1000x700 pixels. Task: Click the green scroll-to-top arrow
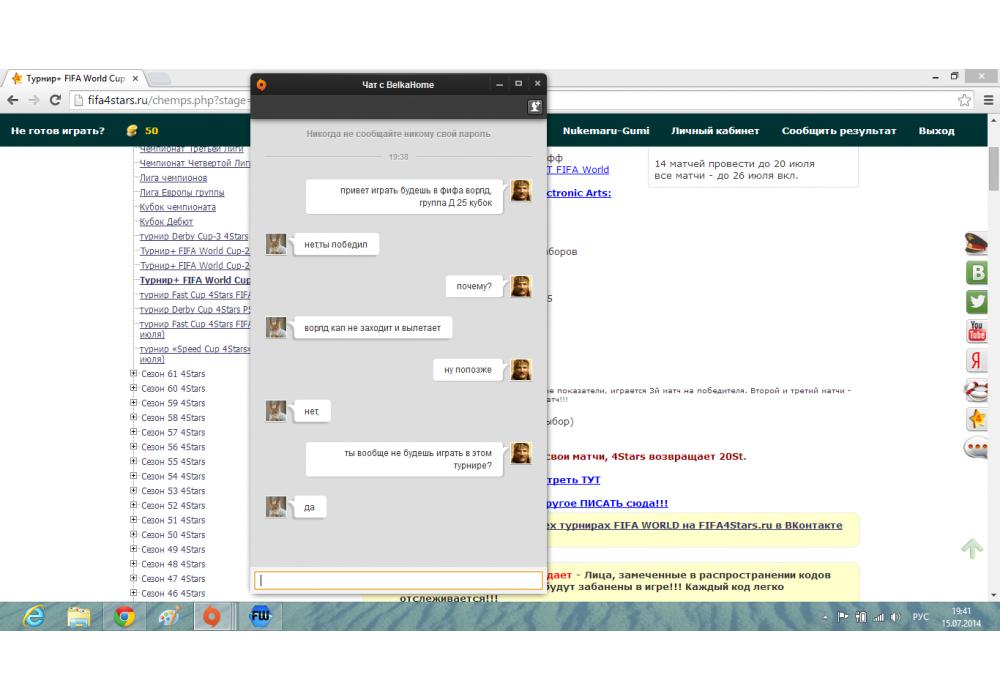pos(971,548)
